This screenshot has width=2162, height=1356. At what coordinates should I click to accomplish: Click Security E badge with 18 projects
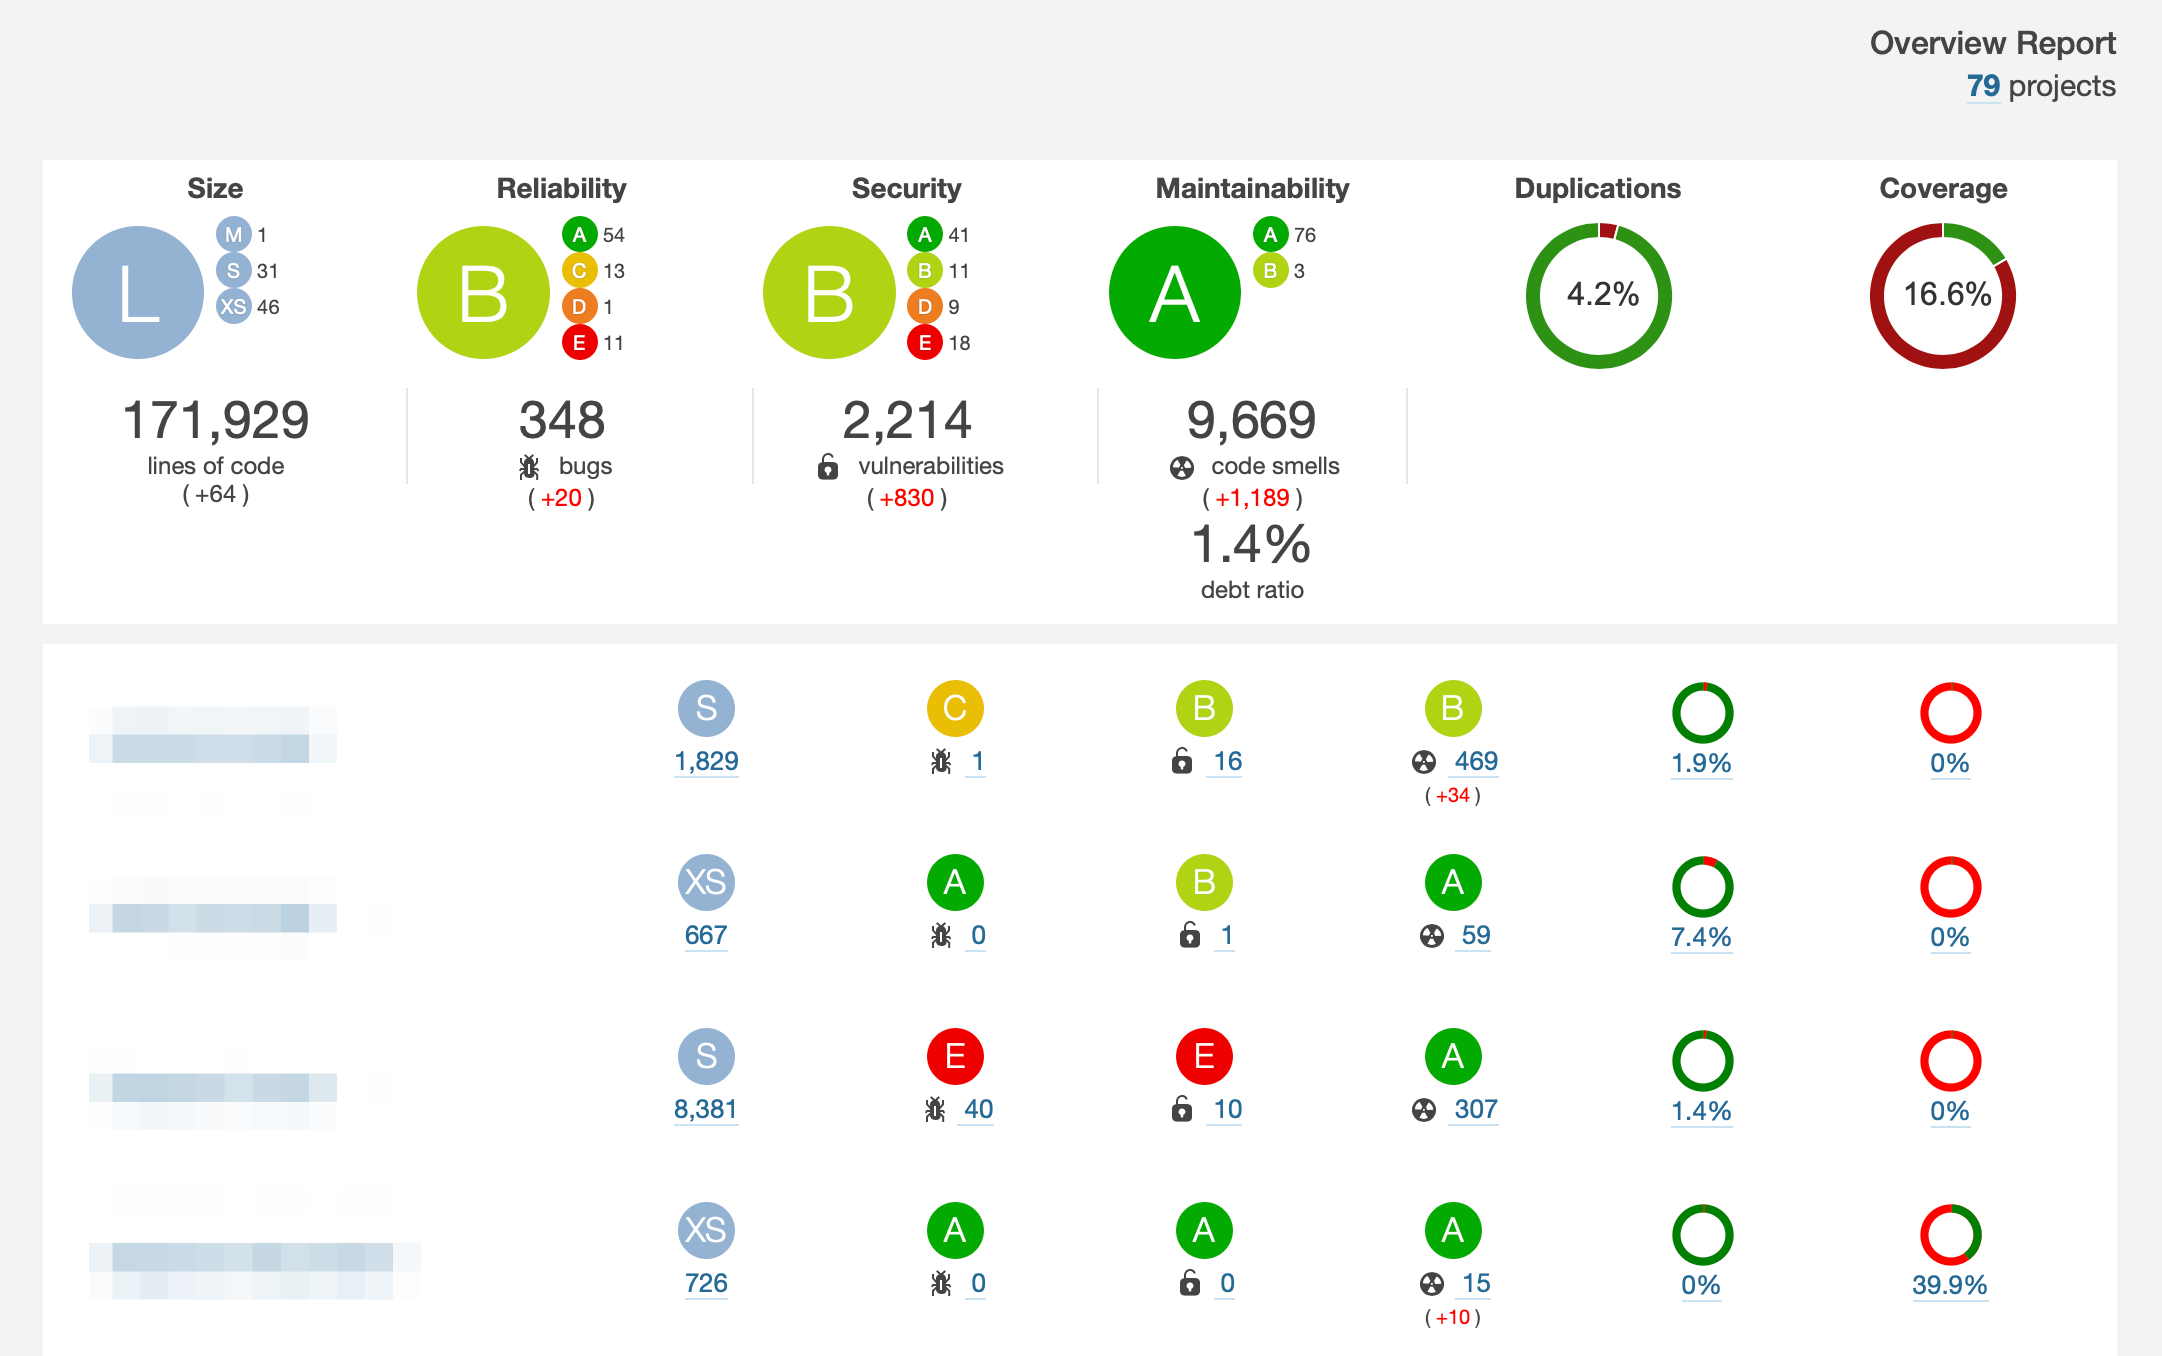point(925,343)
